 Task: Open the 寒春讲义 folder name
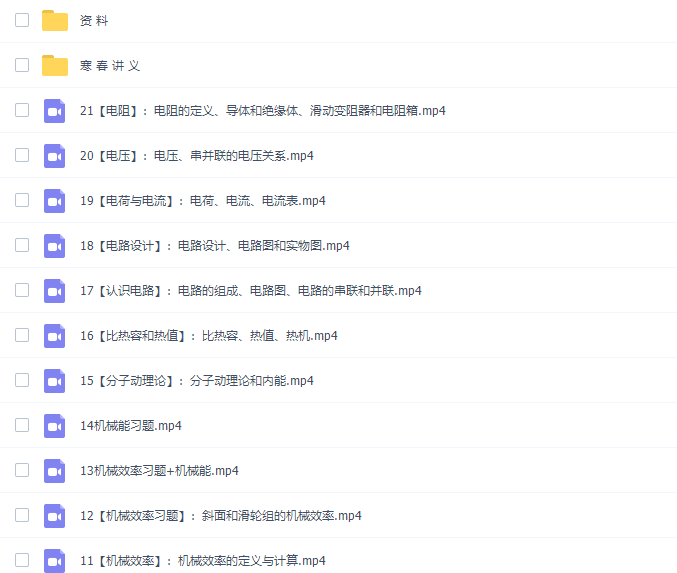click(x=110, y=66)
